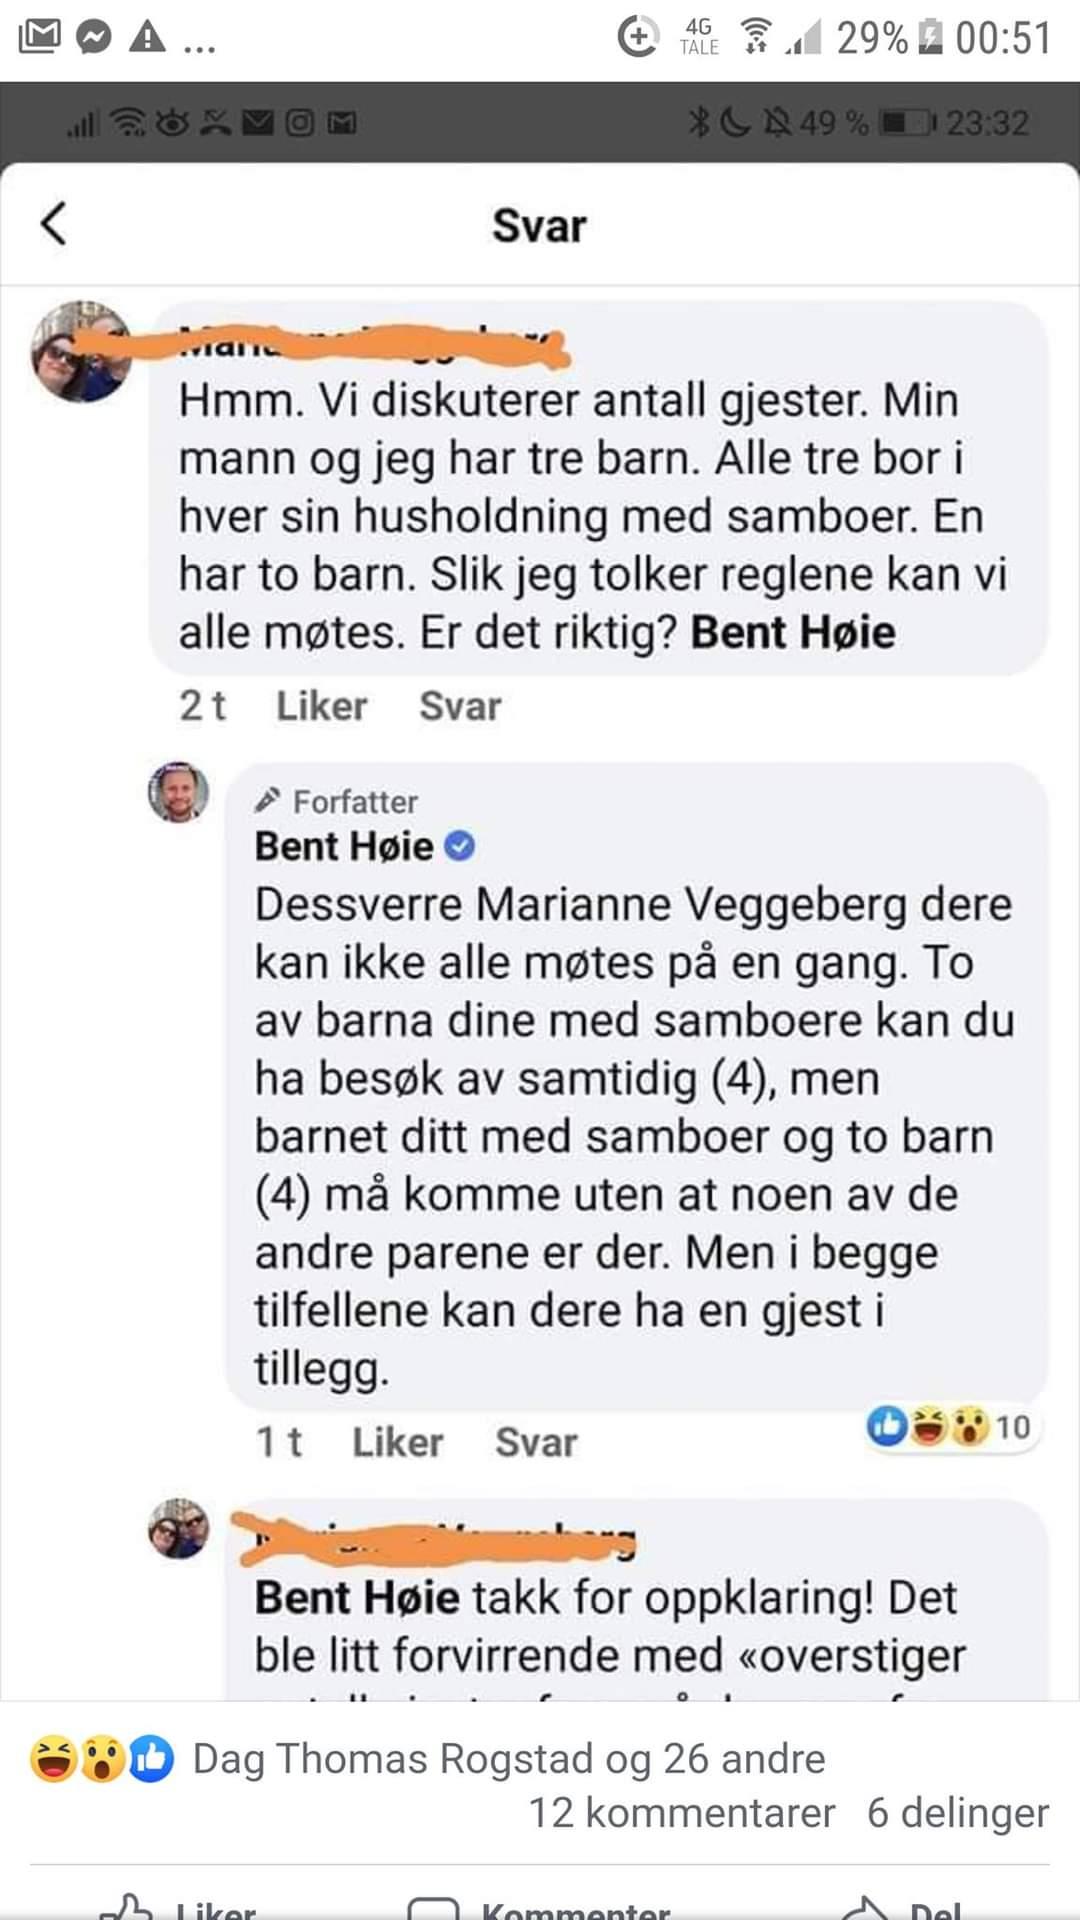Tap the blue verified badge beside Bent Høie

tap(459, 847)
